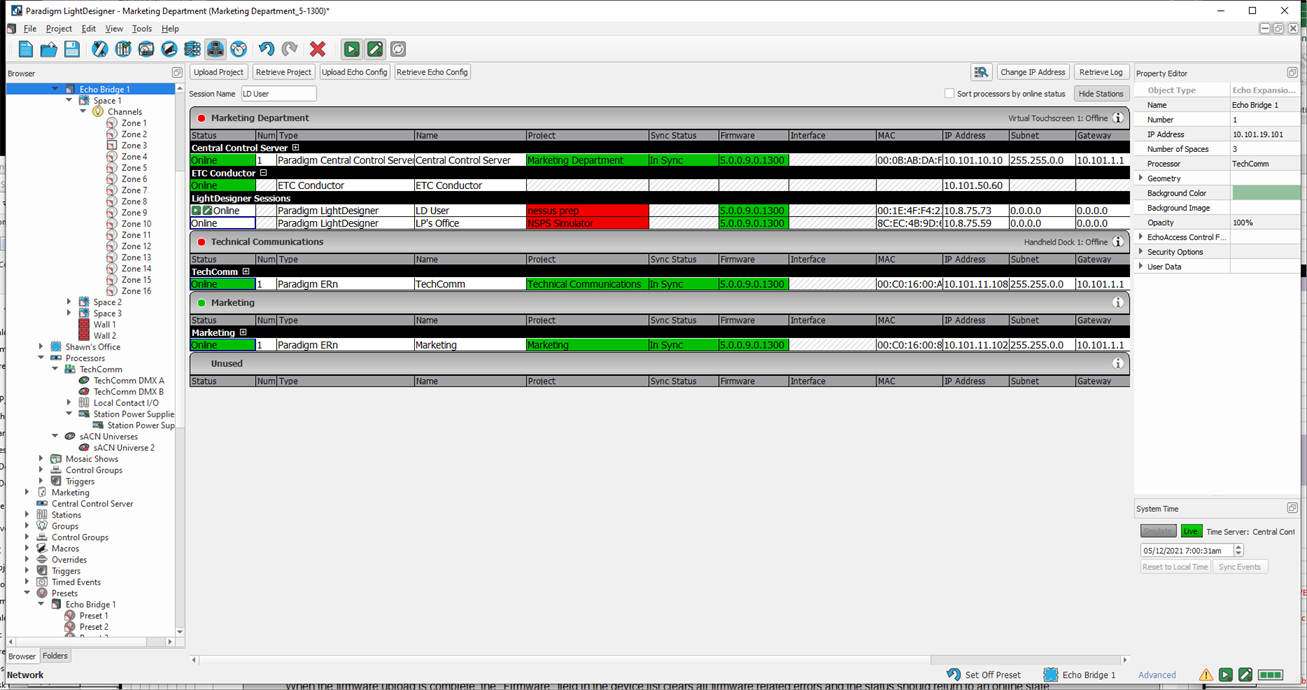Click the Change IP Address button

tap(1033, 72)
